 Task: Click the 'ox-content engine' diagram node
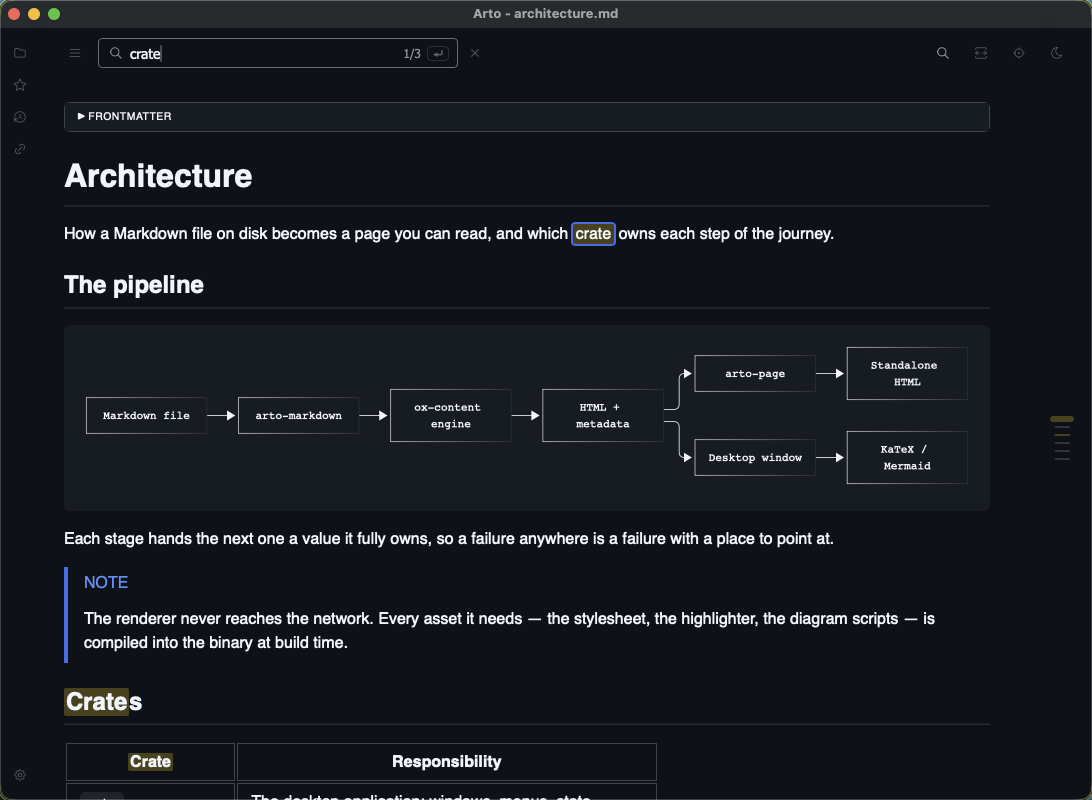pyautogui.click(x=451, y=416)
